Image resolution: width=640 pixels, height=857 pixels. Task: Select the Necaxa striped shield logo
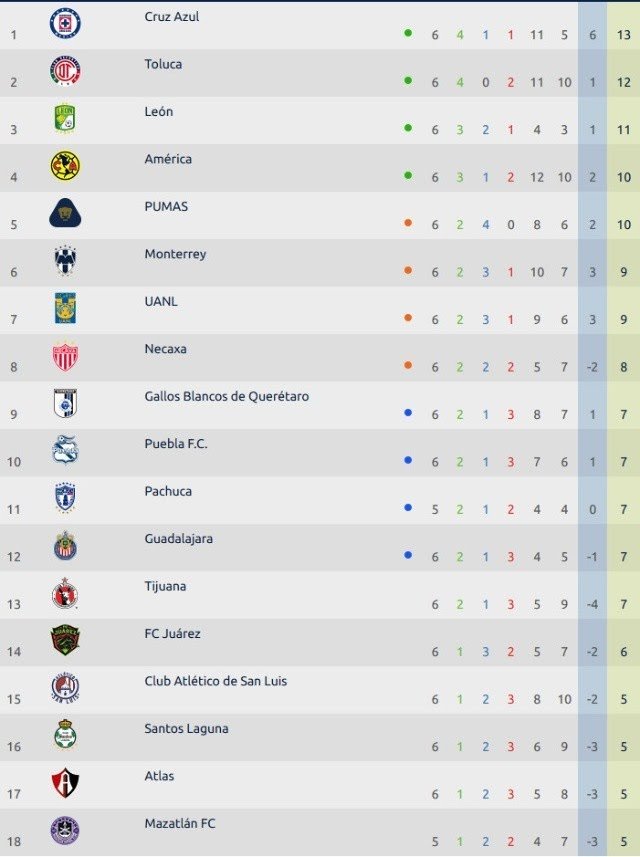point(65,356)
